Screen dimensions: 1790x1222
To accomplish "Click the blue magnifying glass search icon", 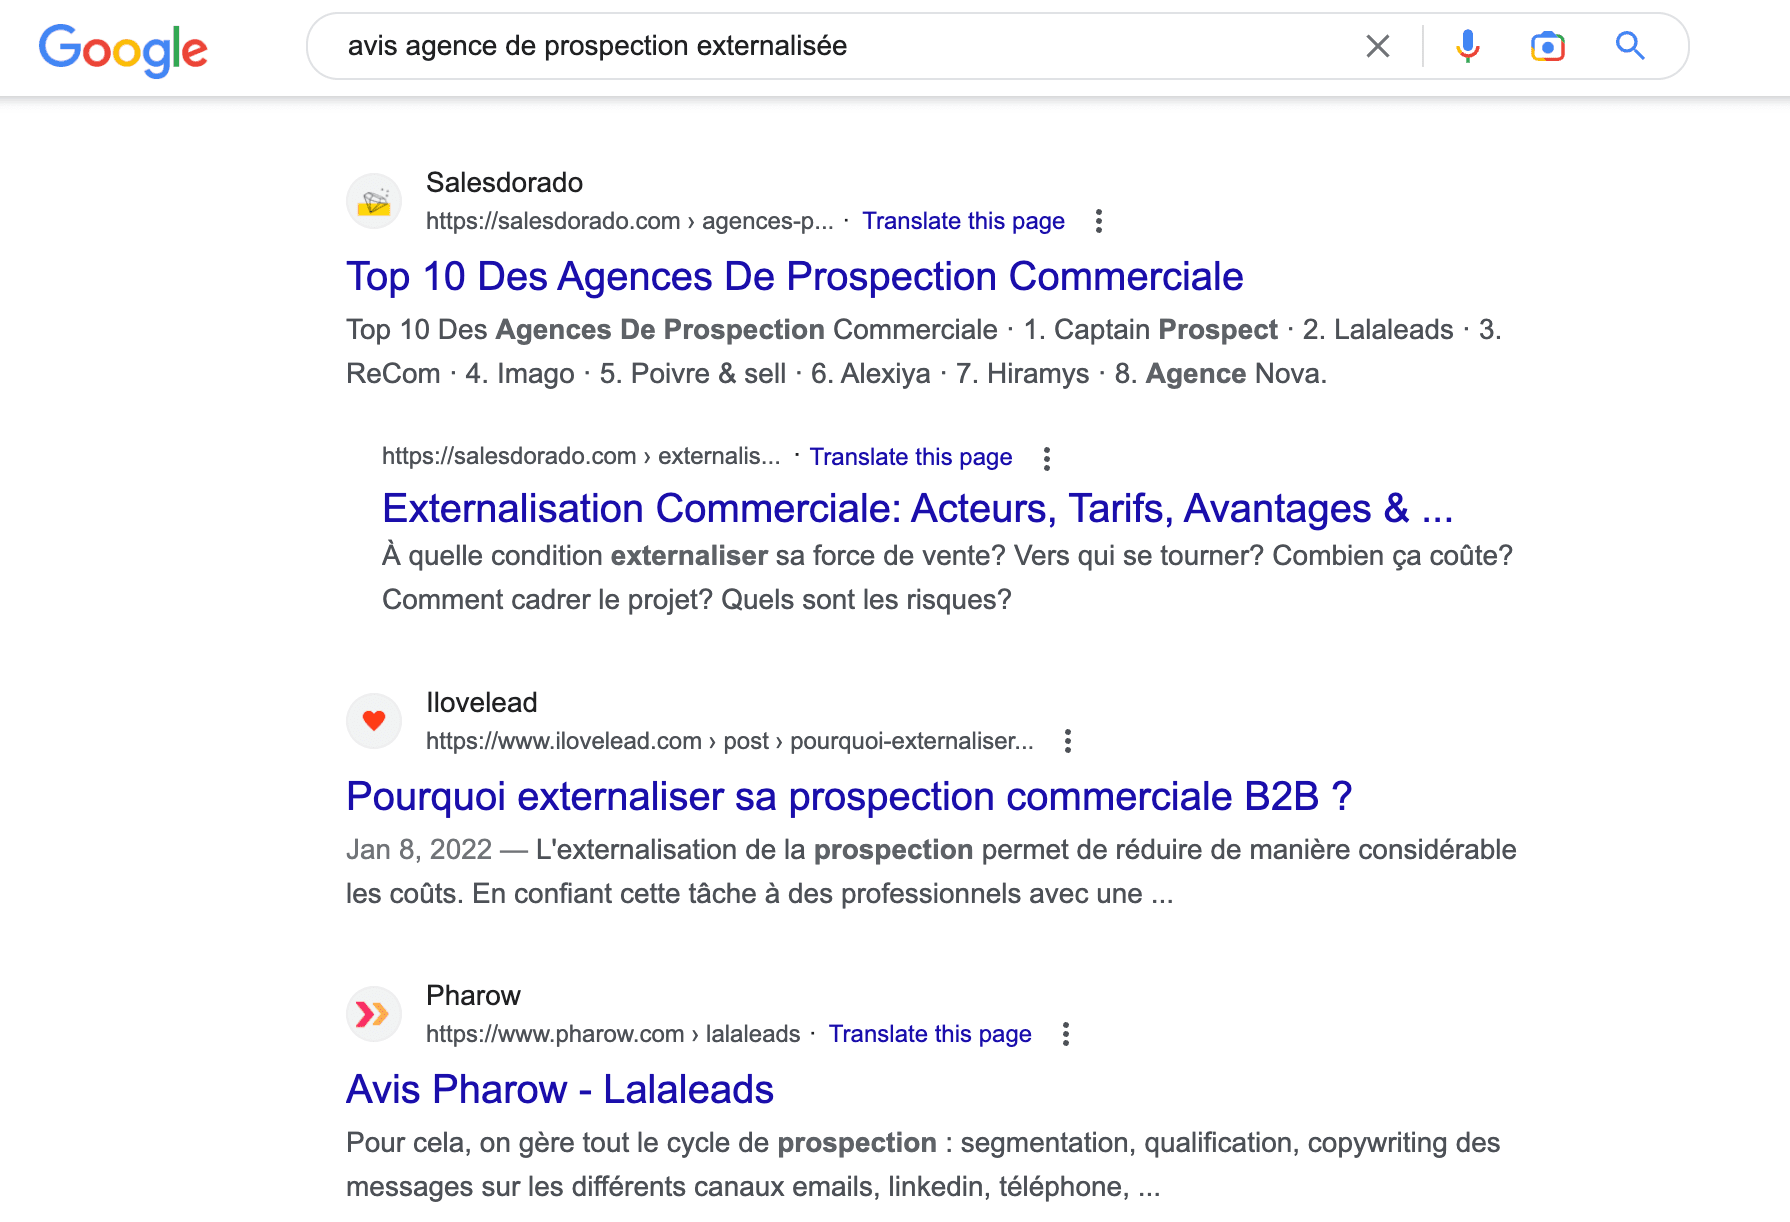I will click(1630, 46).
